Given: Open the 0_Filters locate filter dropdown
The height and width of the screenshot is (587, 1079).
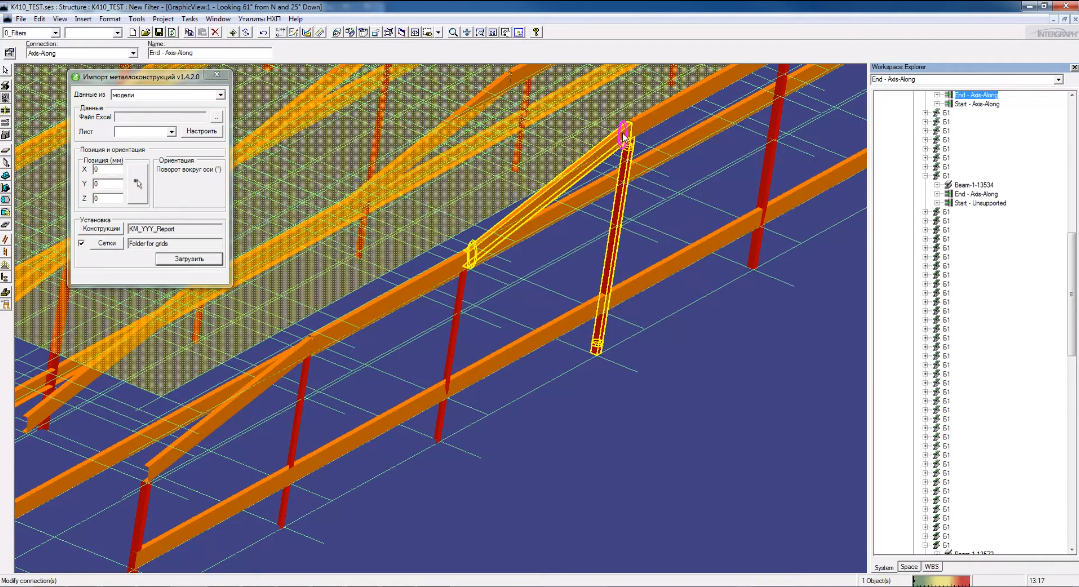Looking at the screenshot, I should (55, 33).
